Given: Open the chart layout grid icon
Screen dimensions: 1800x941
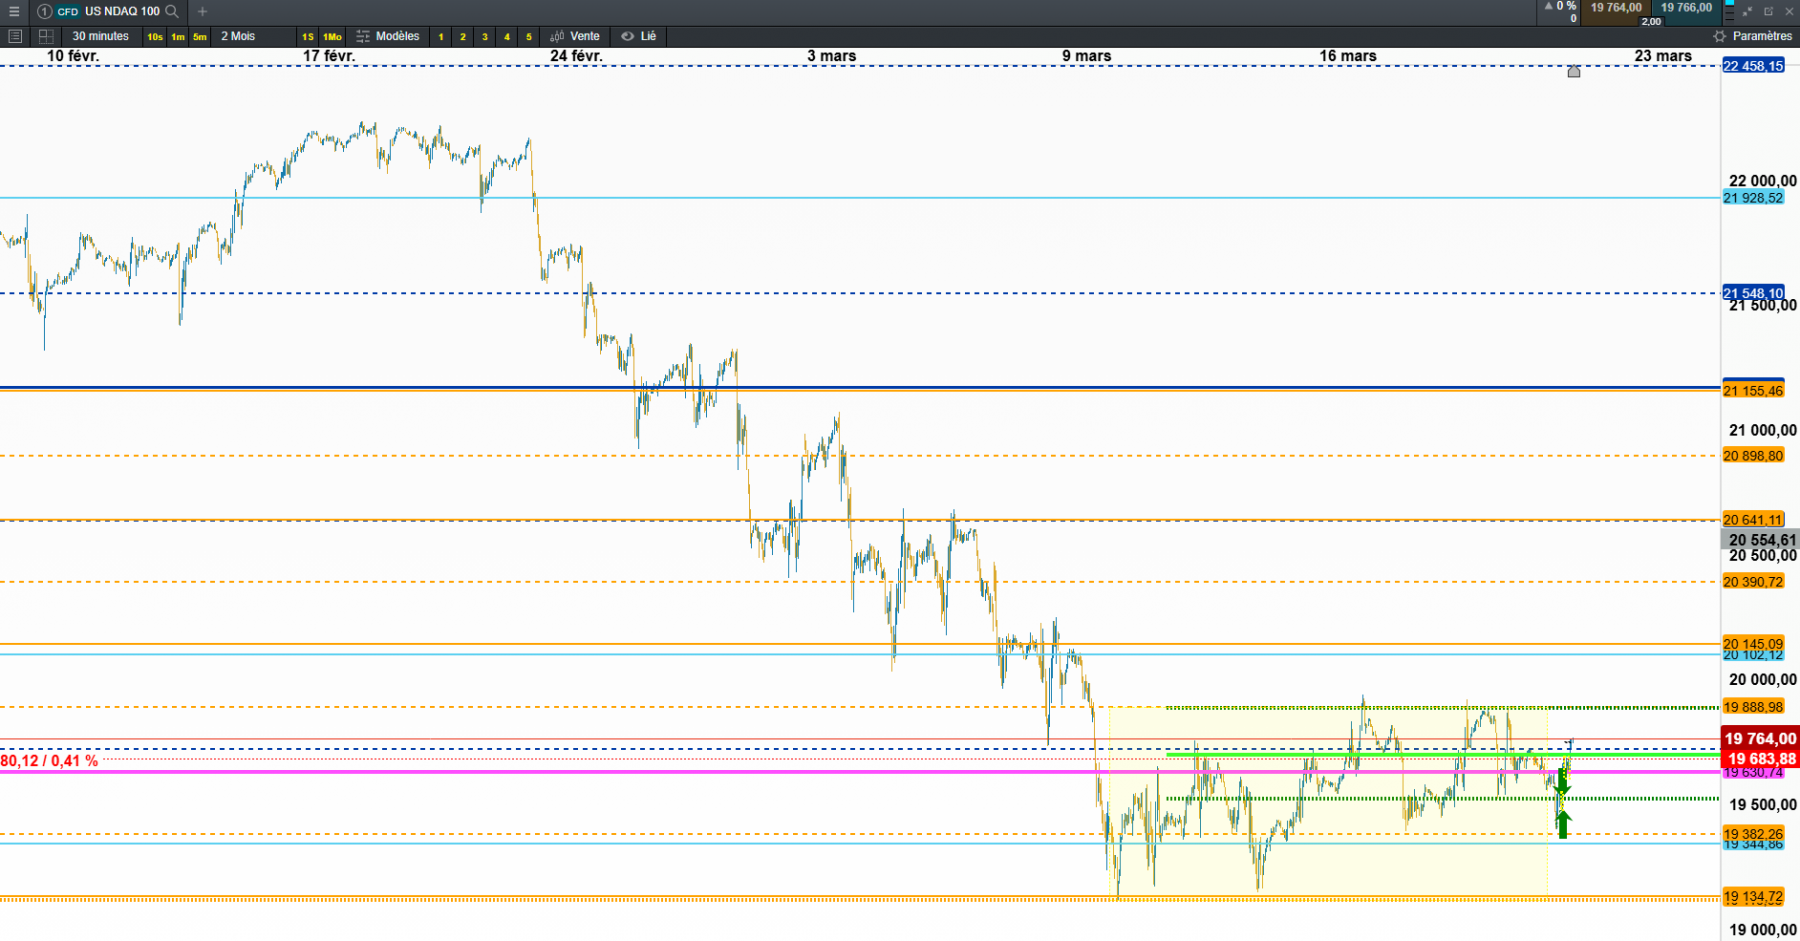Looking at the screenshot, I should coord(46,36).
